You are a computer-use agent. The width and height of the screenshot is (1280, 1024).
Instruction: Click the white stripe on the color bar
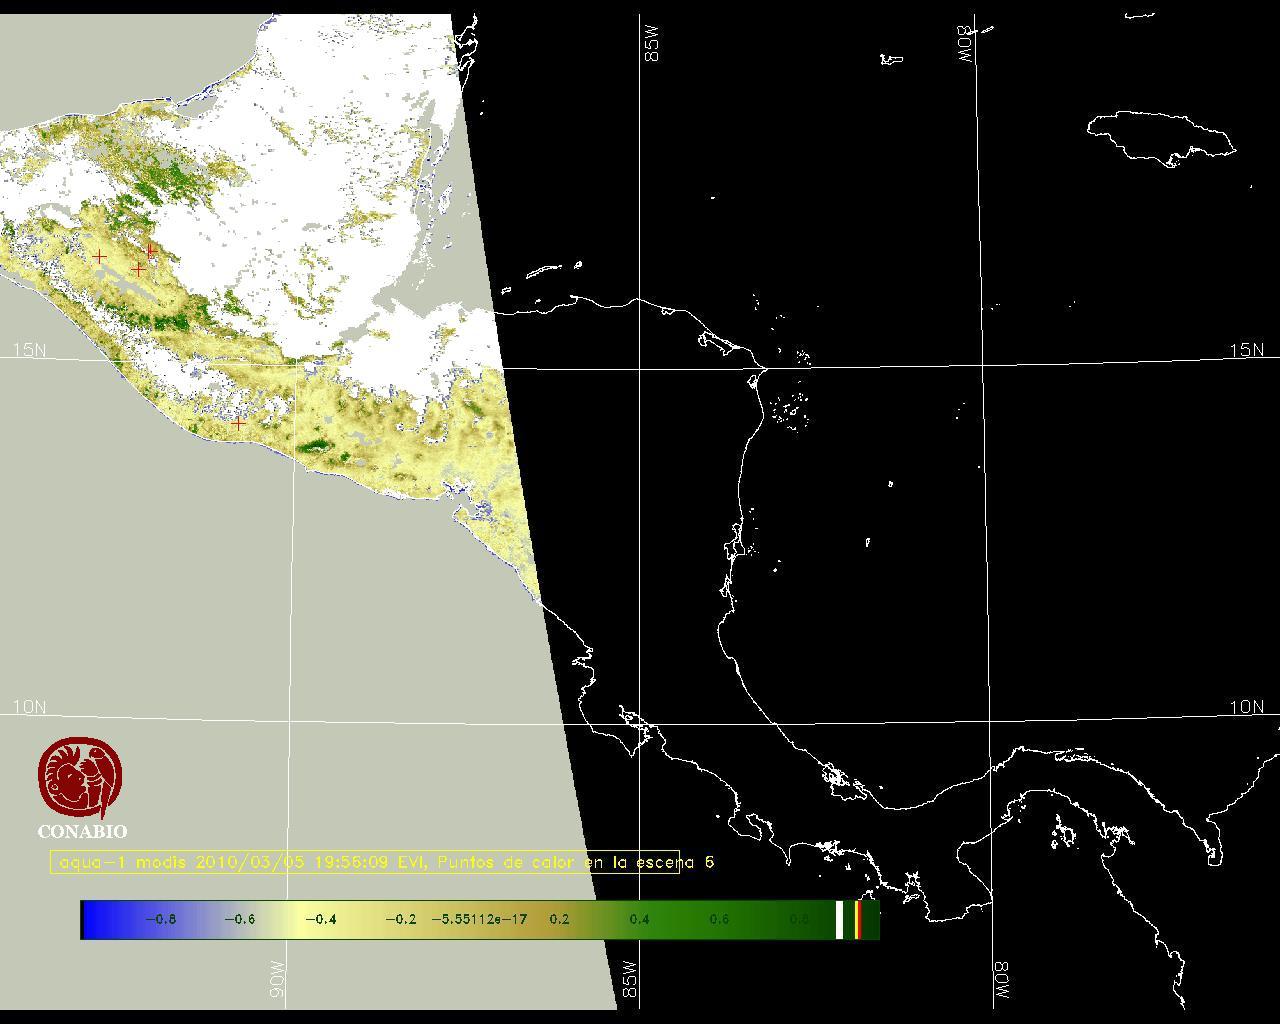tap(839, 920)
